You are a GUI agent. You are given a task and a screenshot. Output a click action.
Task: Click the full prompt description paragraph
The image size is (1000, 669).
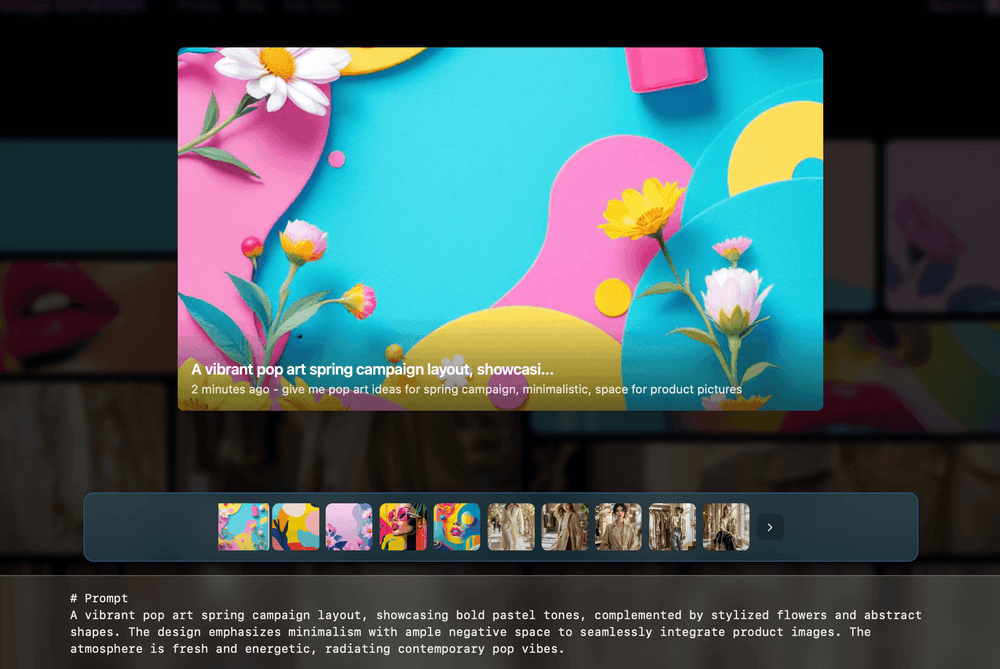pos(496,632)
